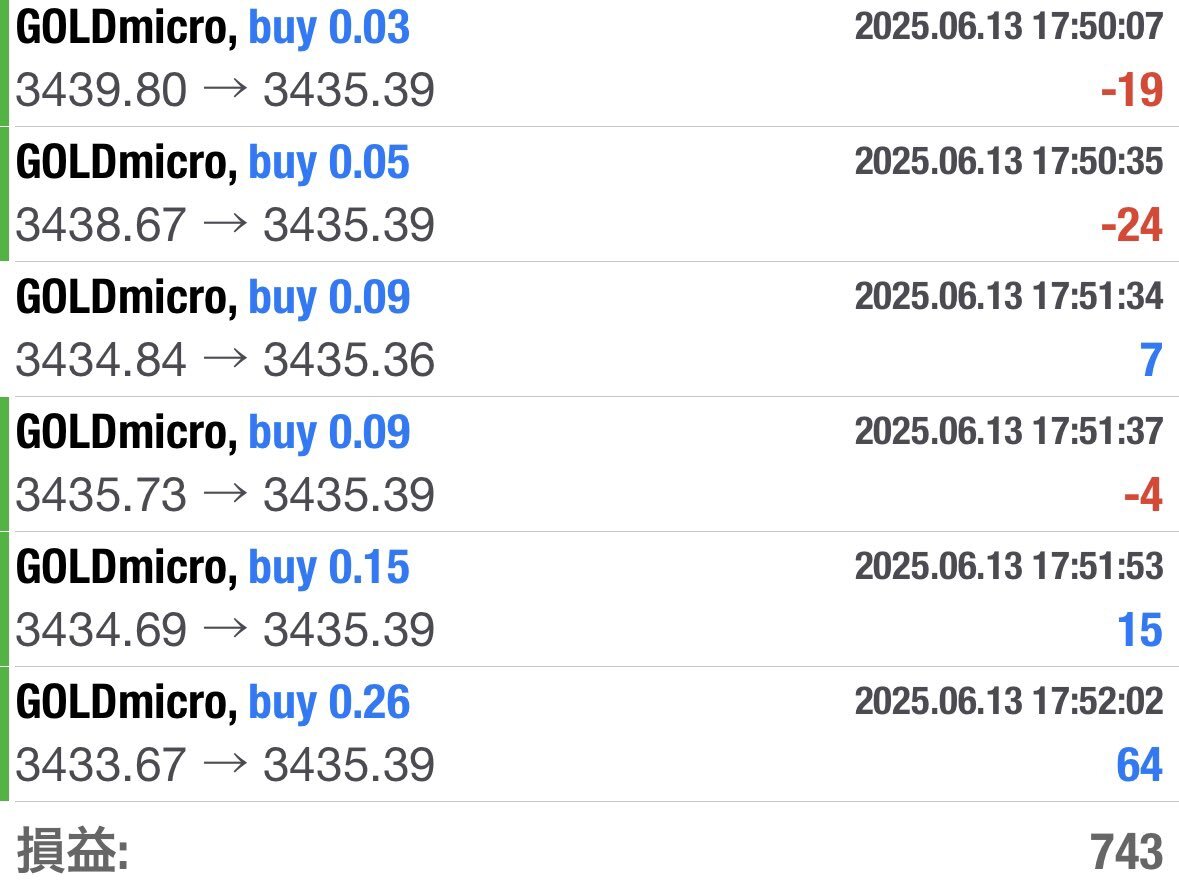This screenshot has width=1179, height=890.
Task: Click the total profit 743
Action: coord(1126,853)
